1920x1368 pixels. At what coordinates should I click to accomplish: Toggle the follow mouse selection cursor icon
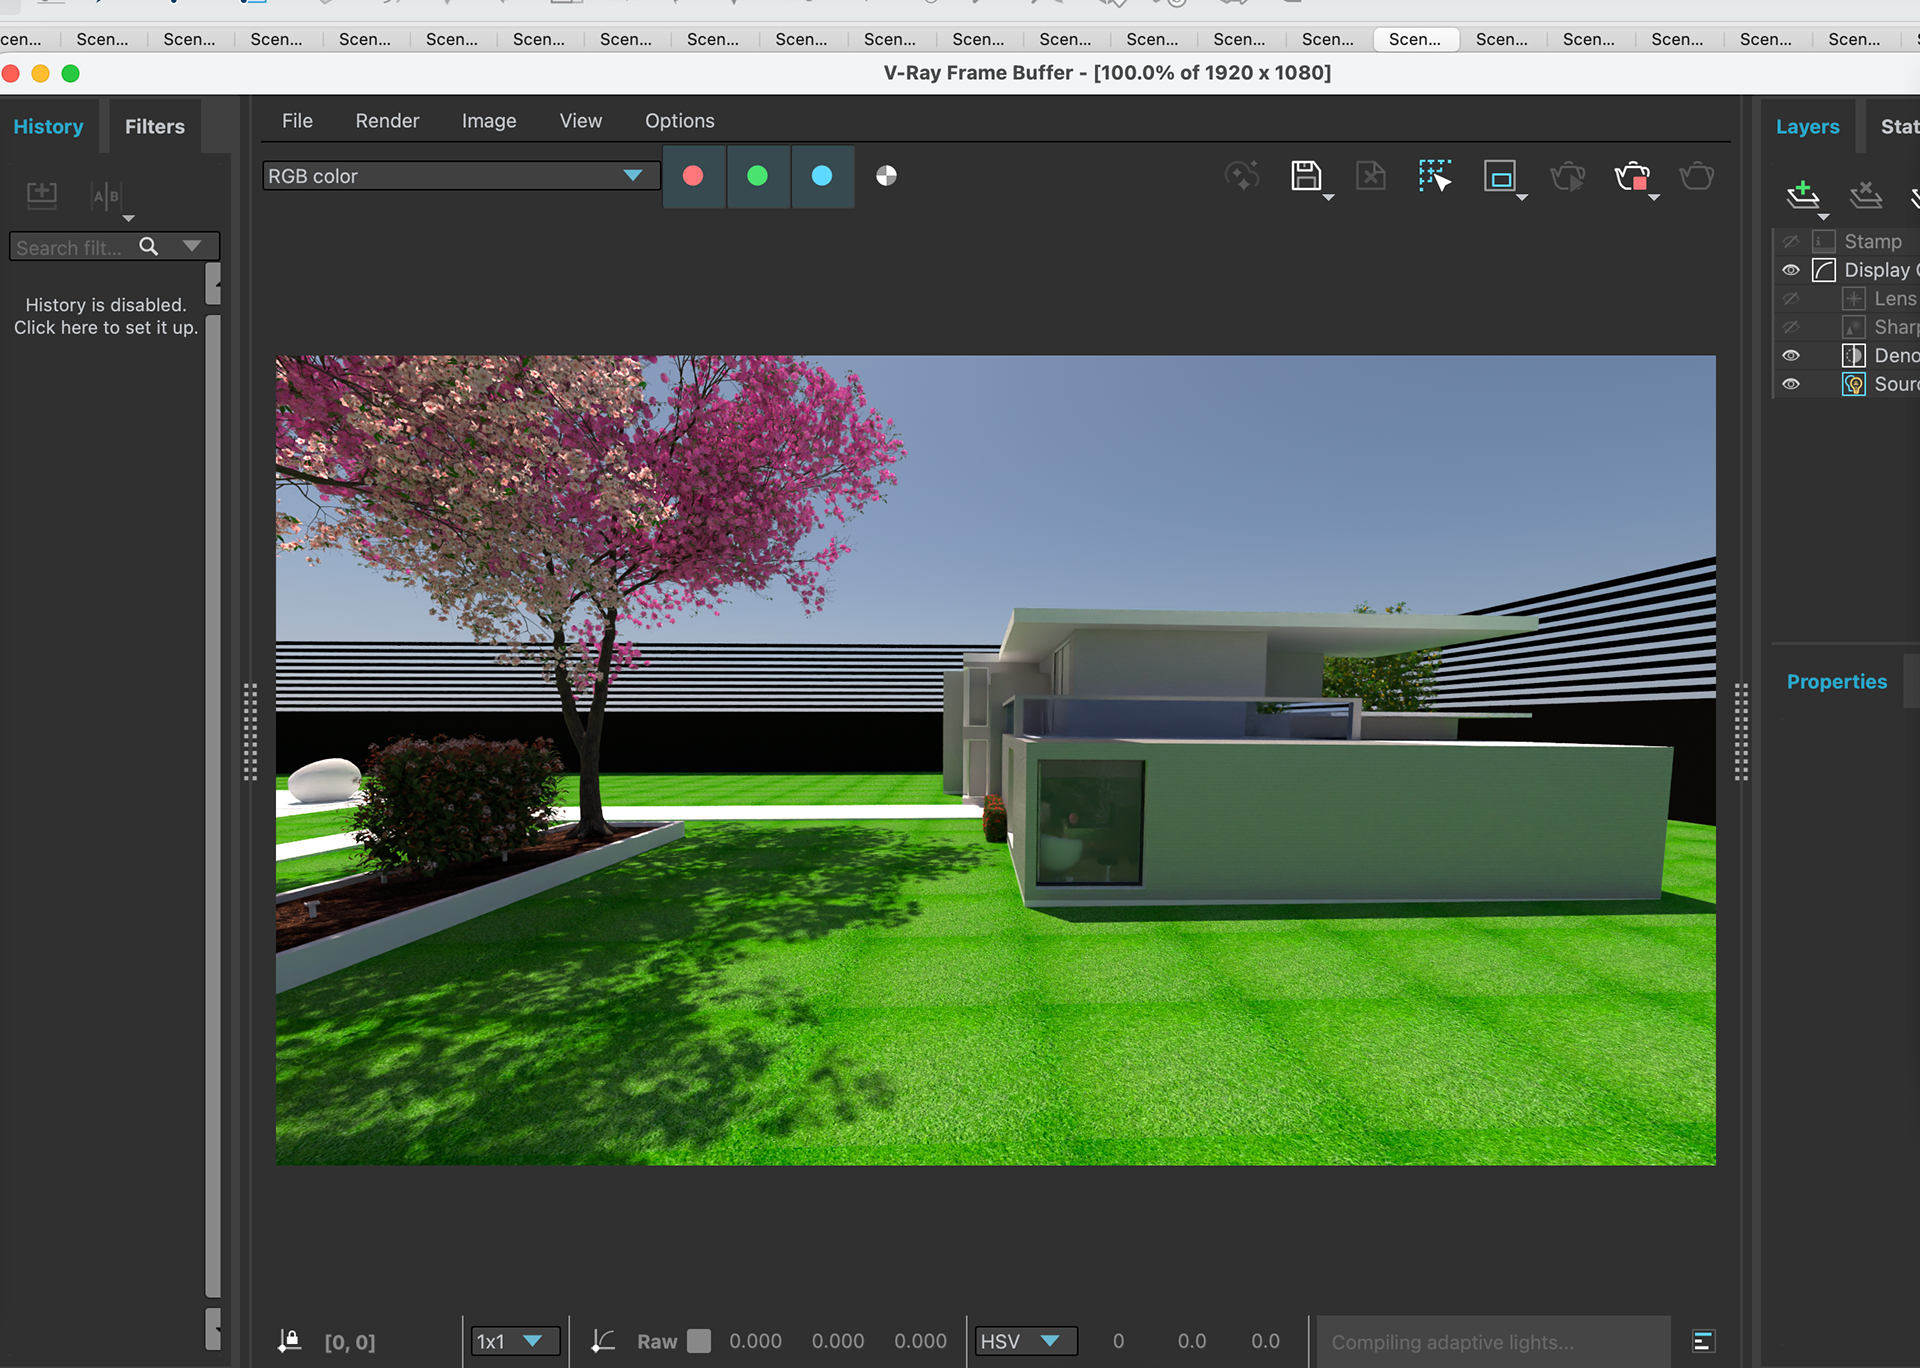coord(1435,176)
